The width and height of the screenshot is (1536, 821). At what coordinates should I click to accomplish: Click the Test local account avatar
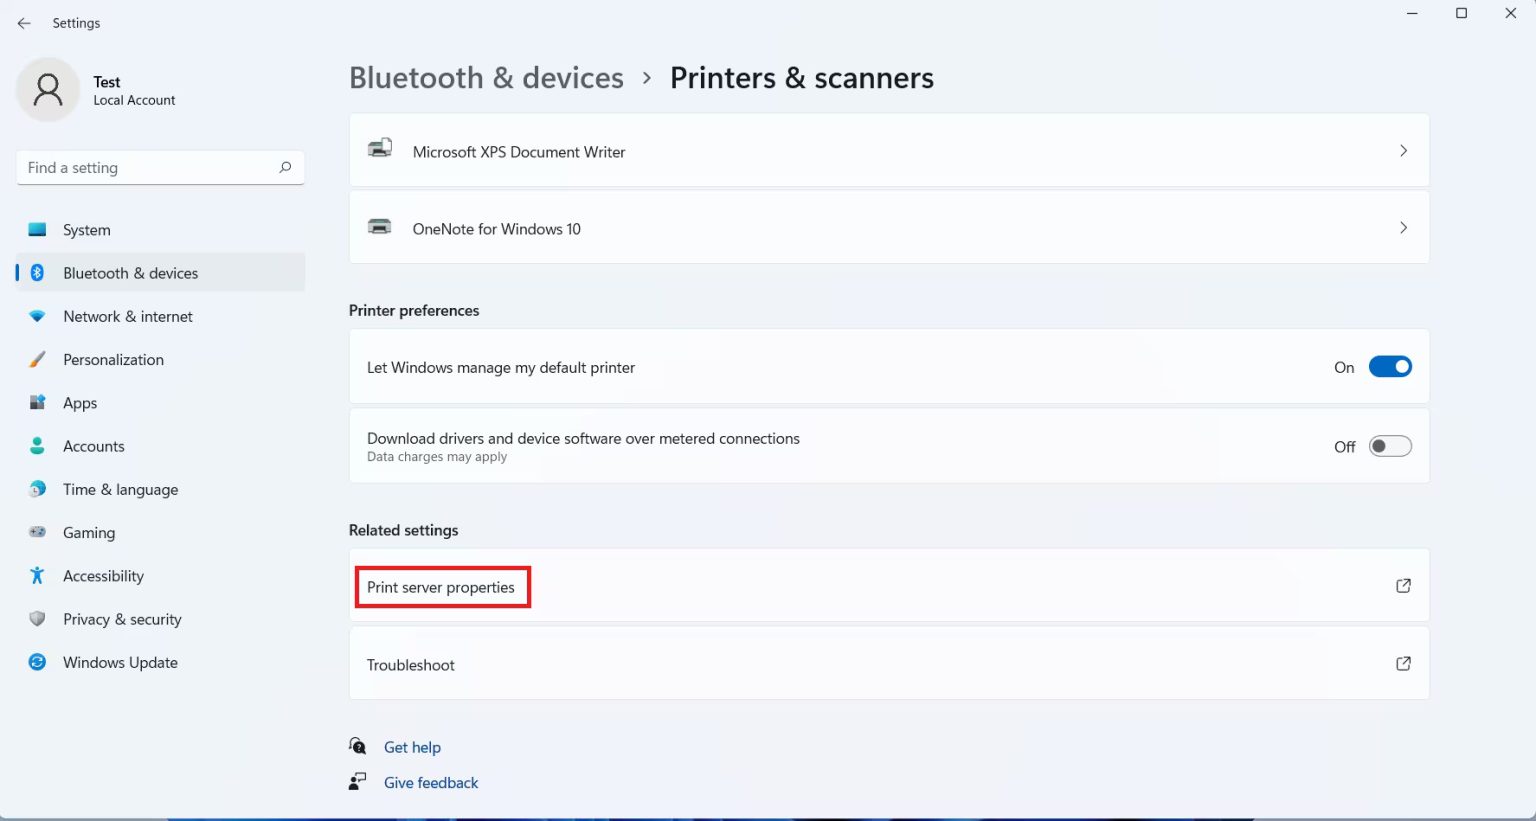point(48,89)
